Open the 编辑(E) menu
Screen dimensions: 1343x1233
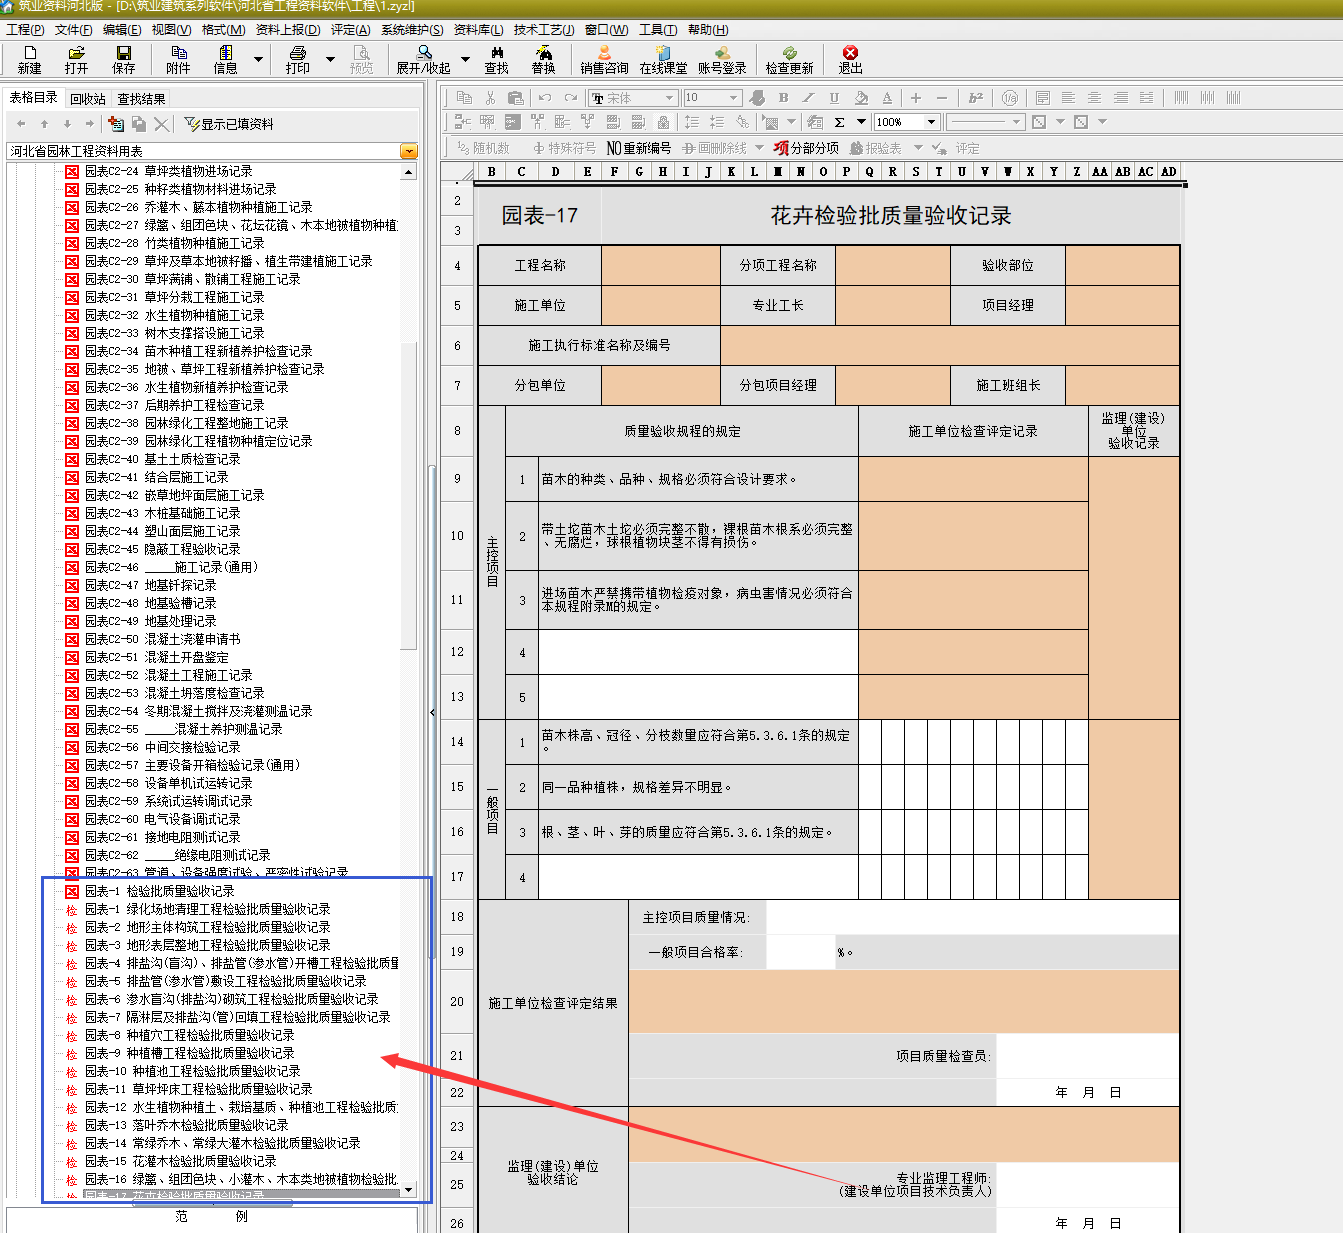[x=122, y=30]
